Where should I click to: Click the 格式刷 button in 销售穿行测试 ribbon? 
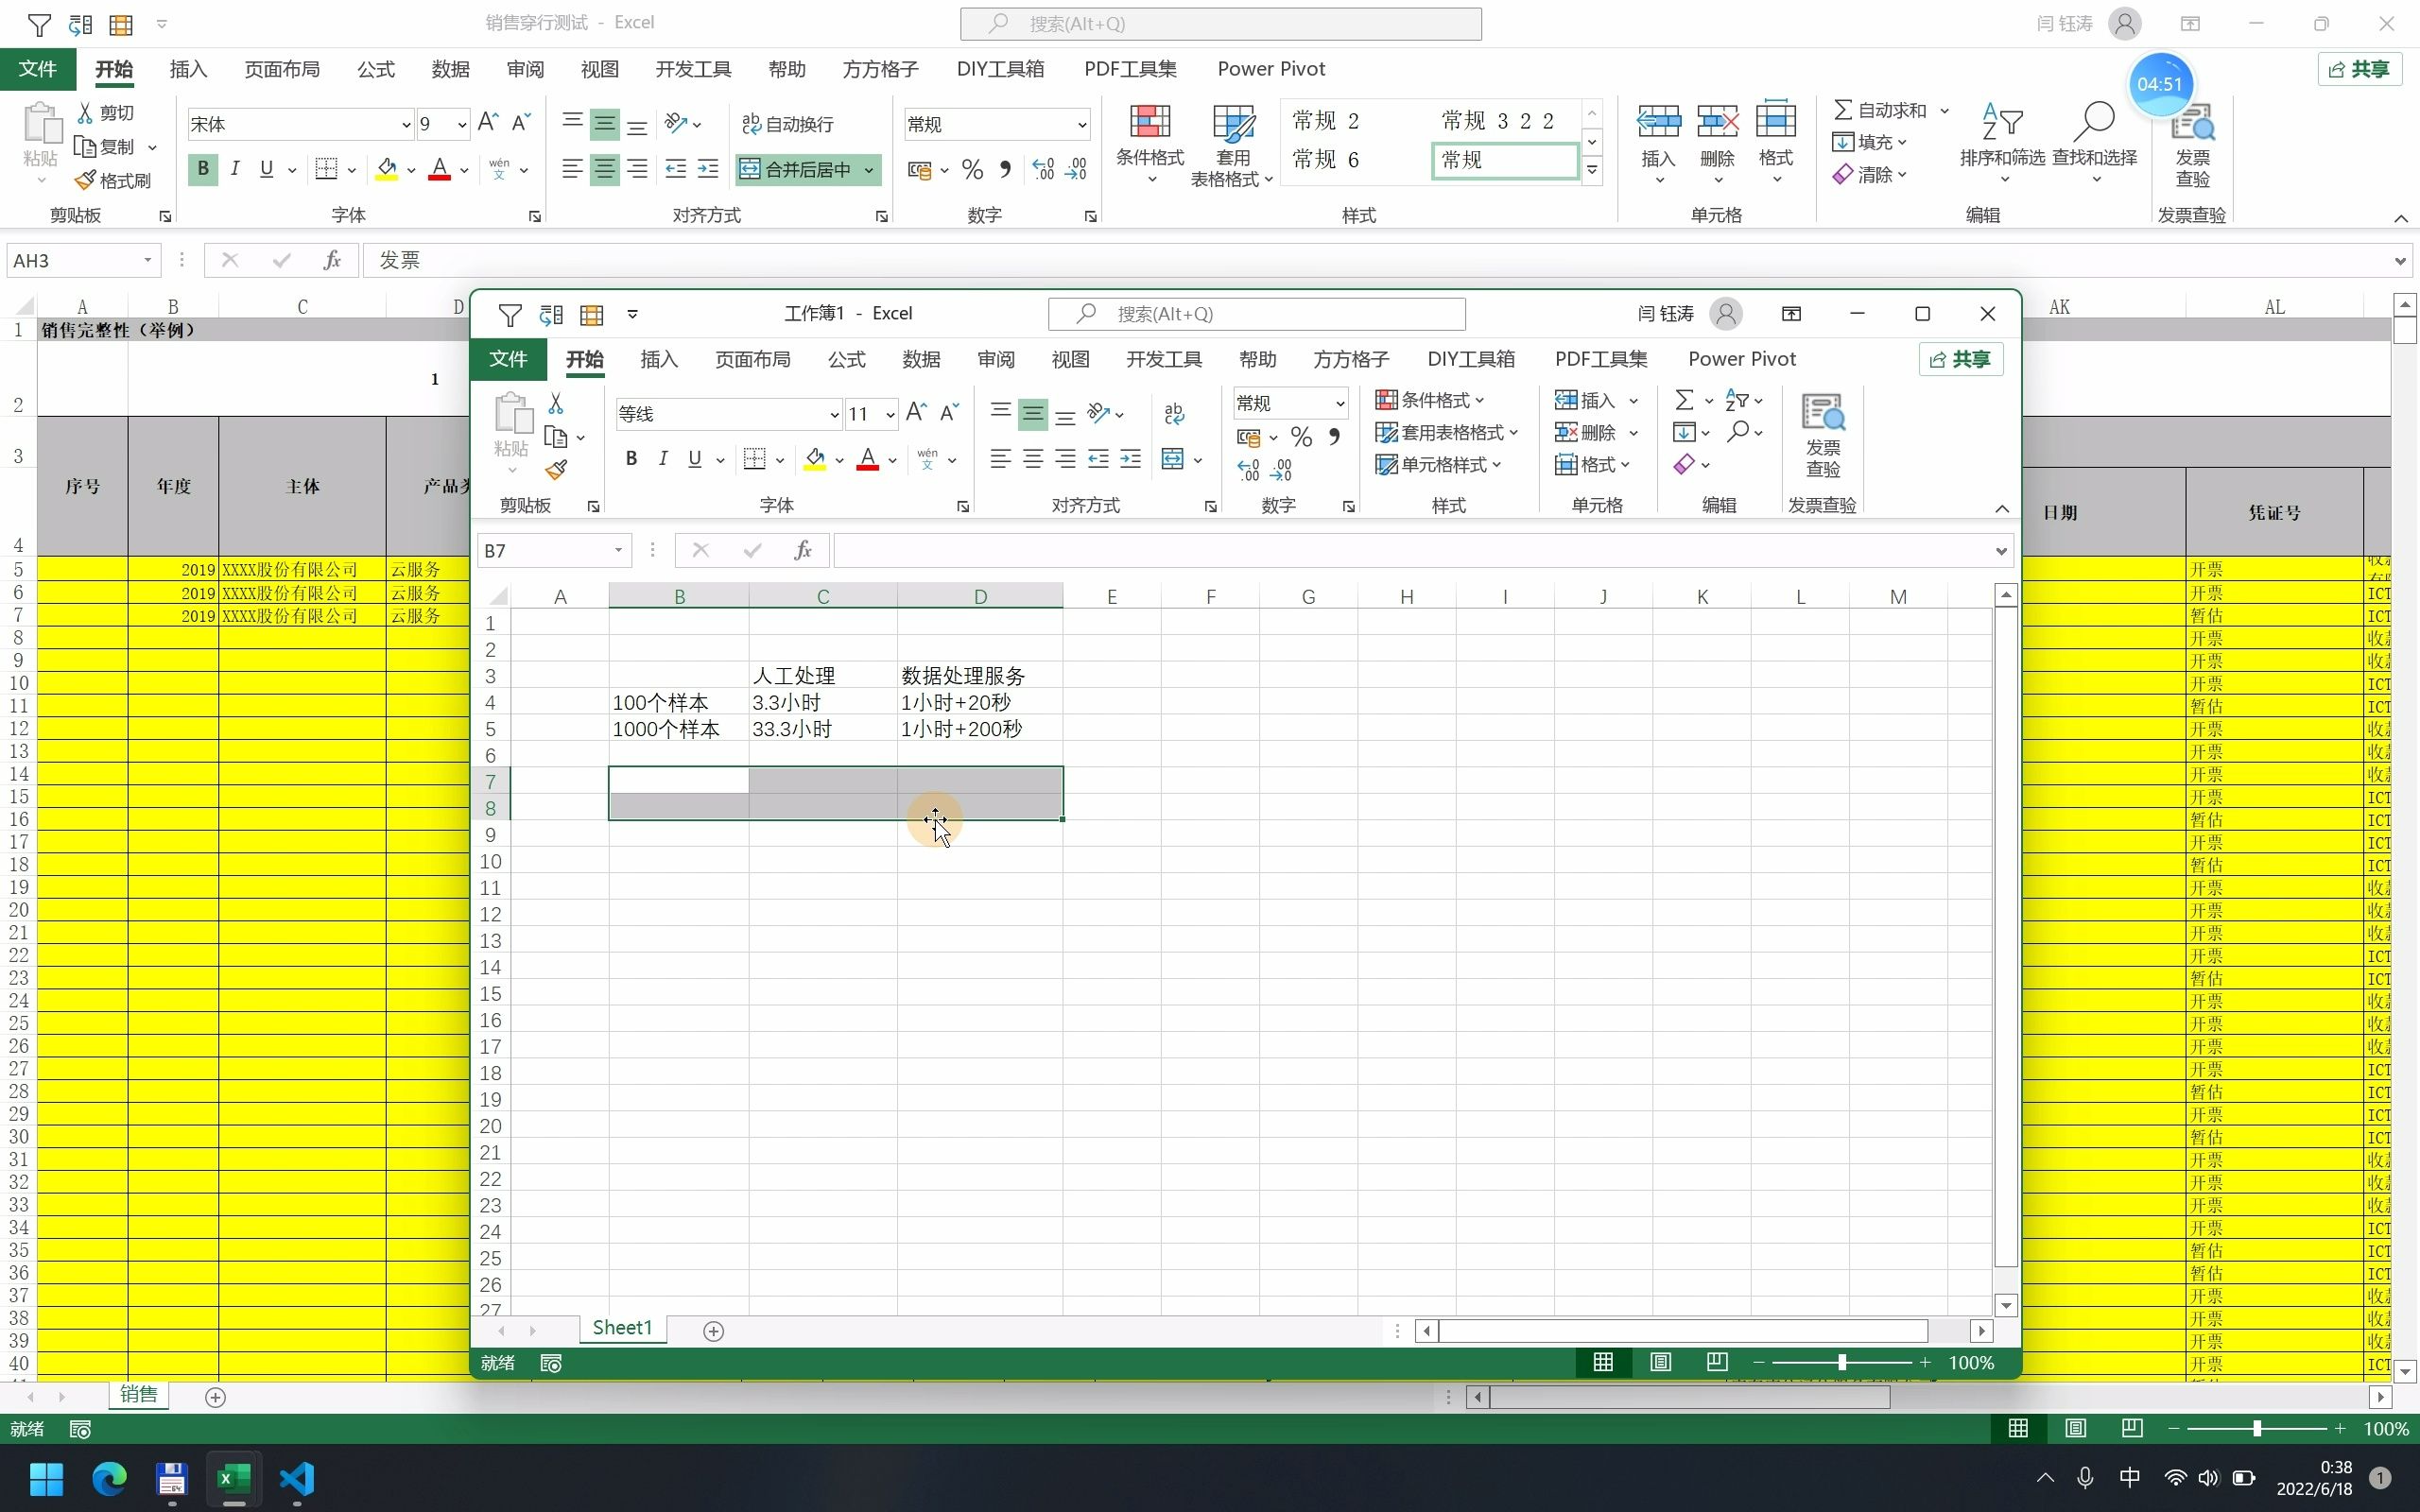tap(112, 180)
